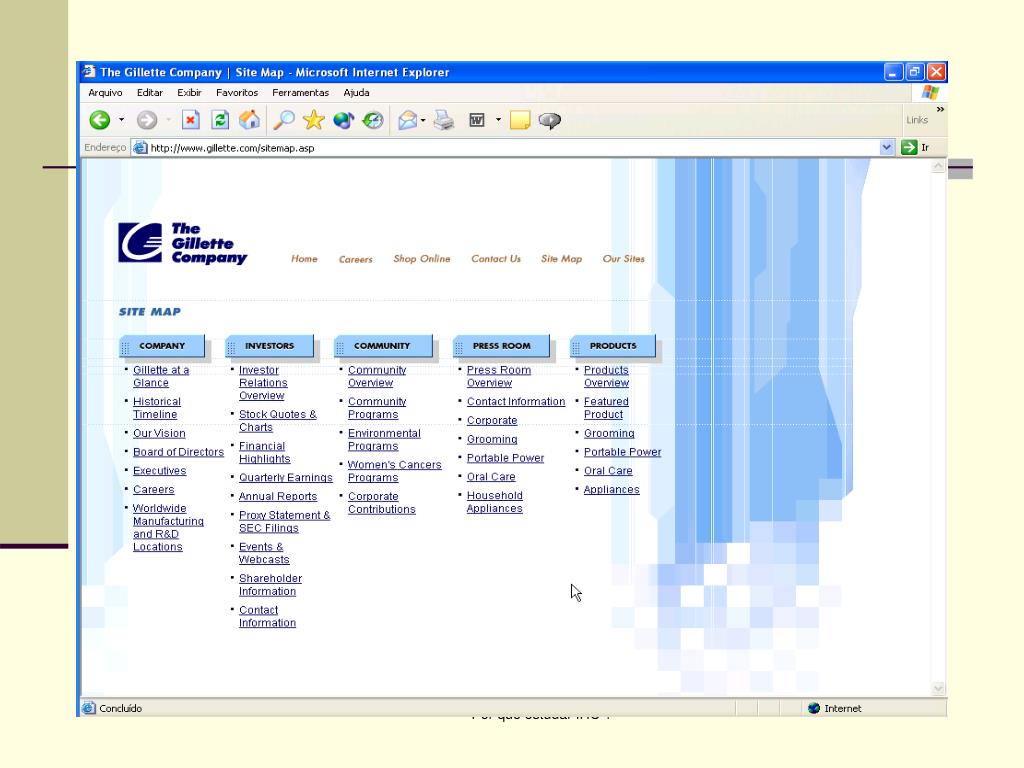
Task: Open Favorites using the star icon
Action: pyautogui.click(x=313, y=120)
